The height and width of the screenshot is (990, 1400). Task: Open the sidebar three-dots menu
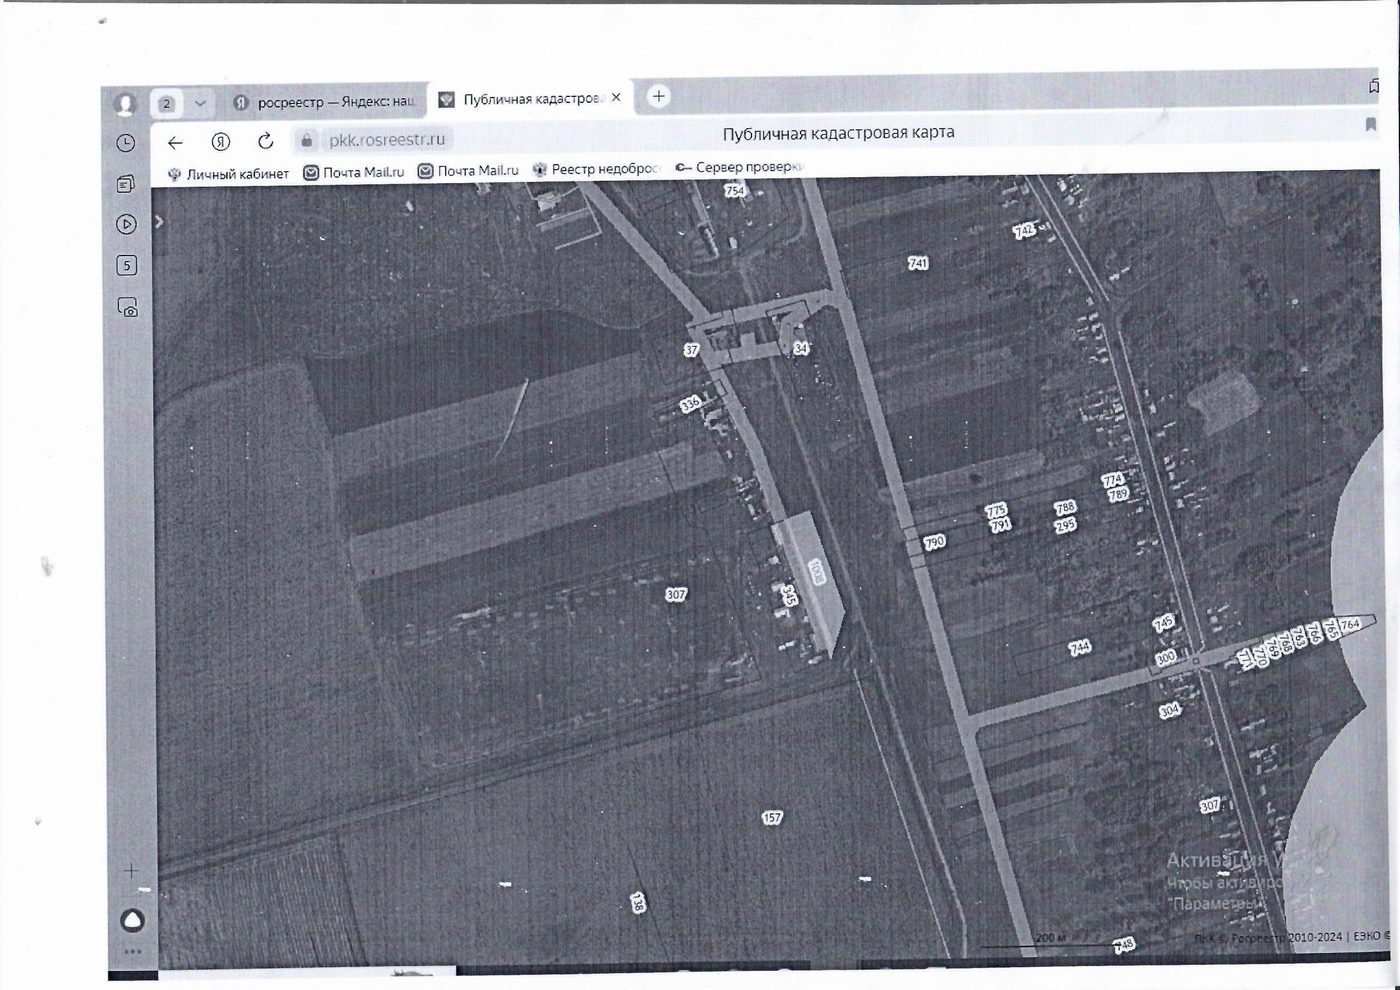(x=132, y=951)
